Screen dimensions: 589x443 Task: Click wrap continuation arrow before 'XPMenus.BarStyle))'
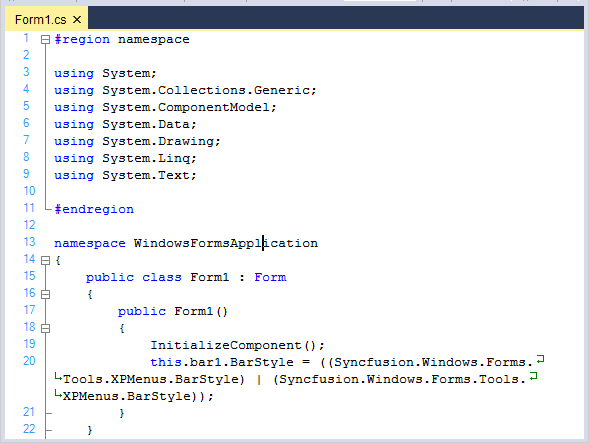pyautogui.click(x=58, y=393)
